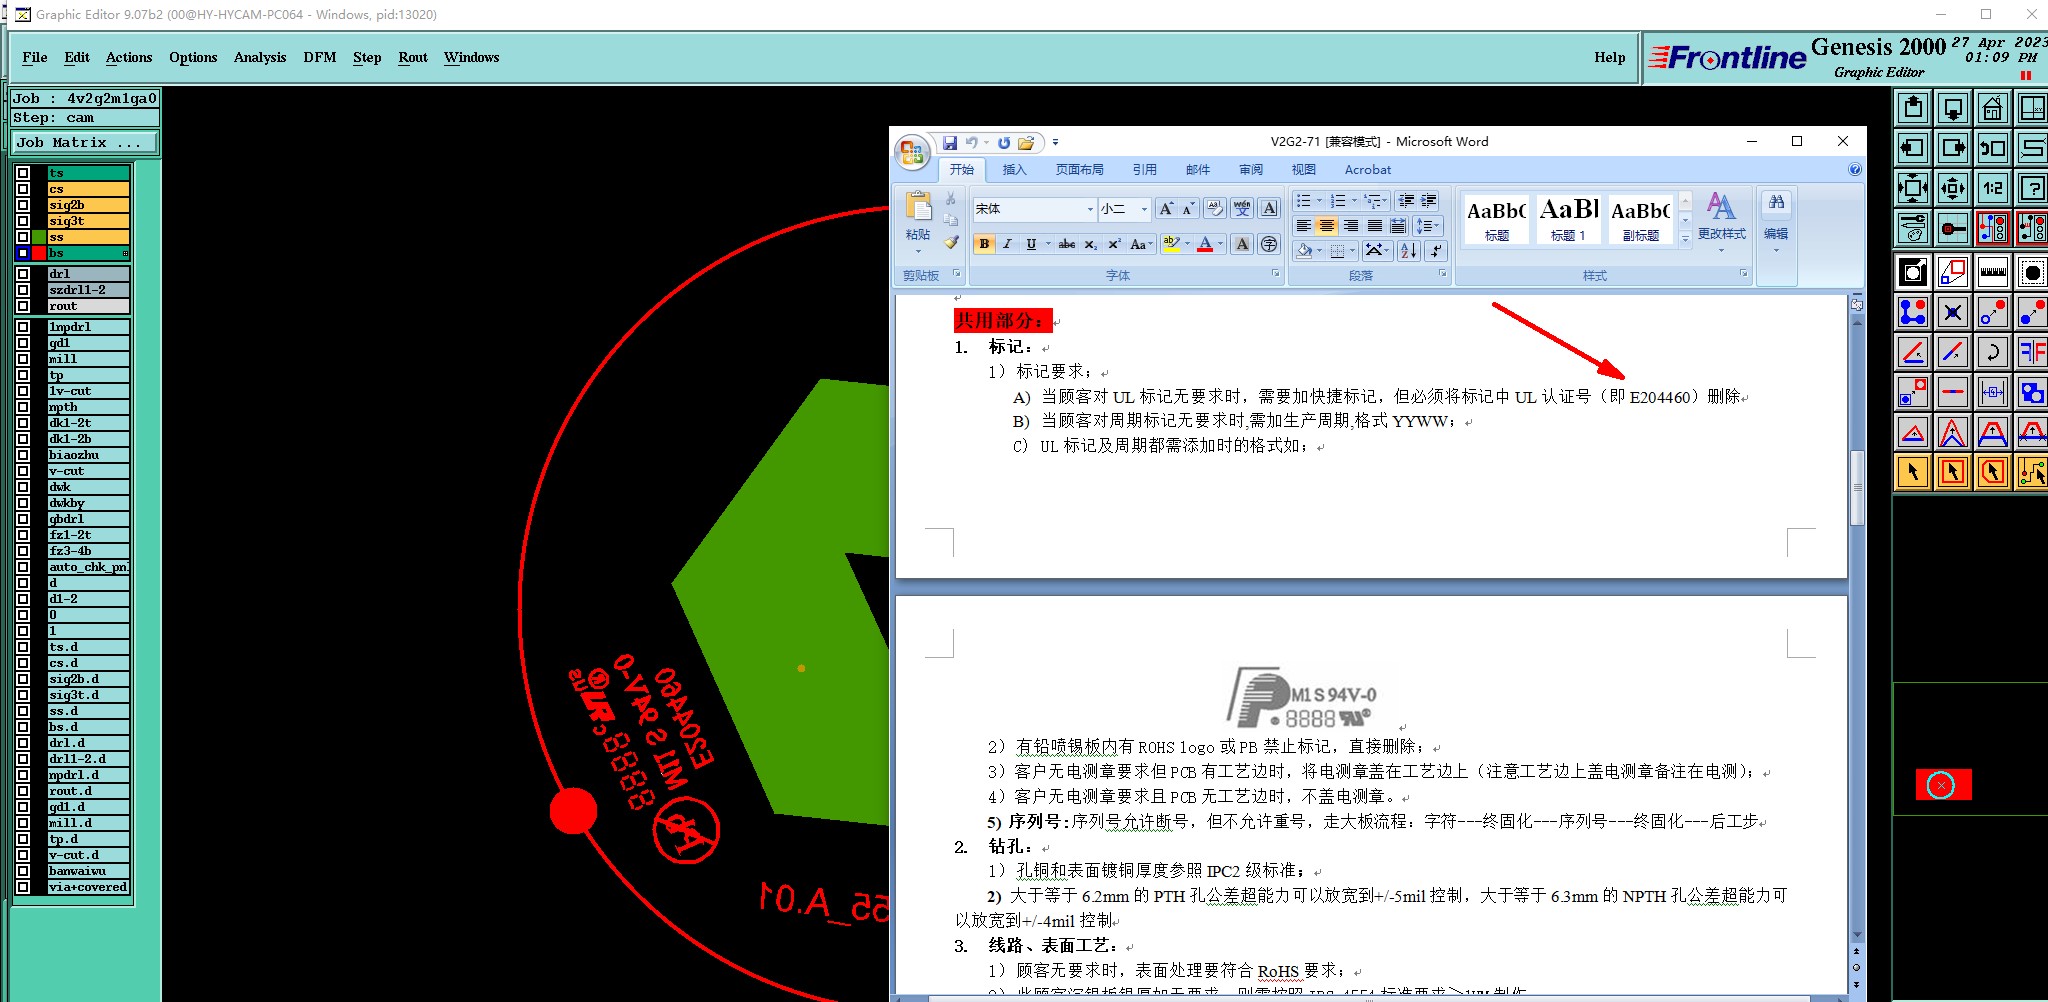Click the clear formatting eraser icon
This screenshot has height=1002, width=2048.
(1214, 208)
